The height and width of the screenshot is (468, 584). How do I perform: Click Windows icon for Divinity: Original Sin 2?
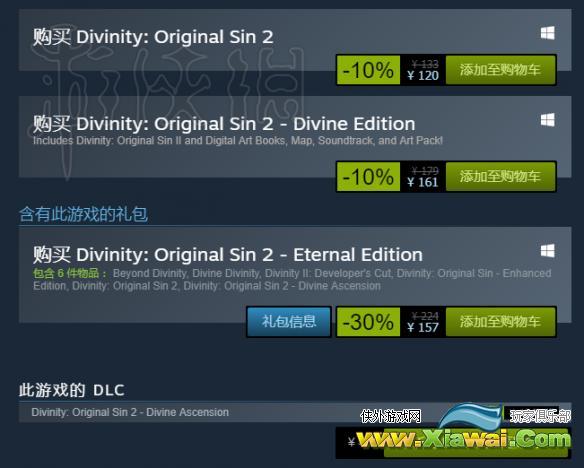pyautogui.click(x=548, y=33)
